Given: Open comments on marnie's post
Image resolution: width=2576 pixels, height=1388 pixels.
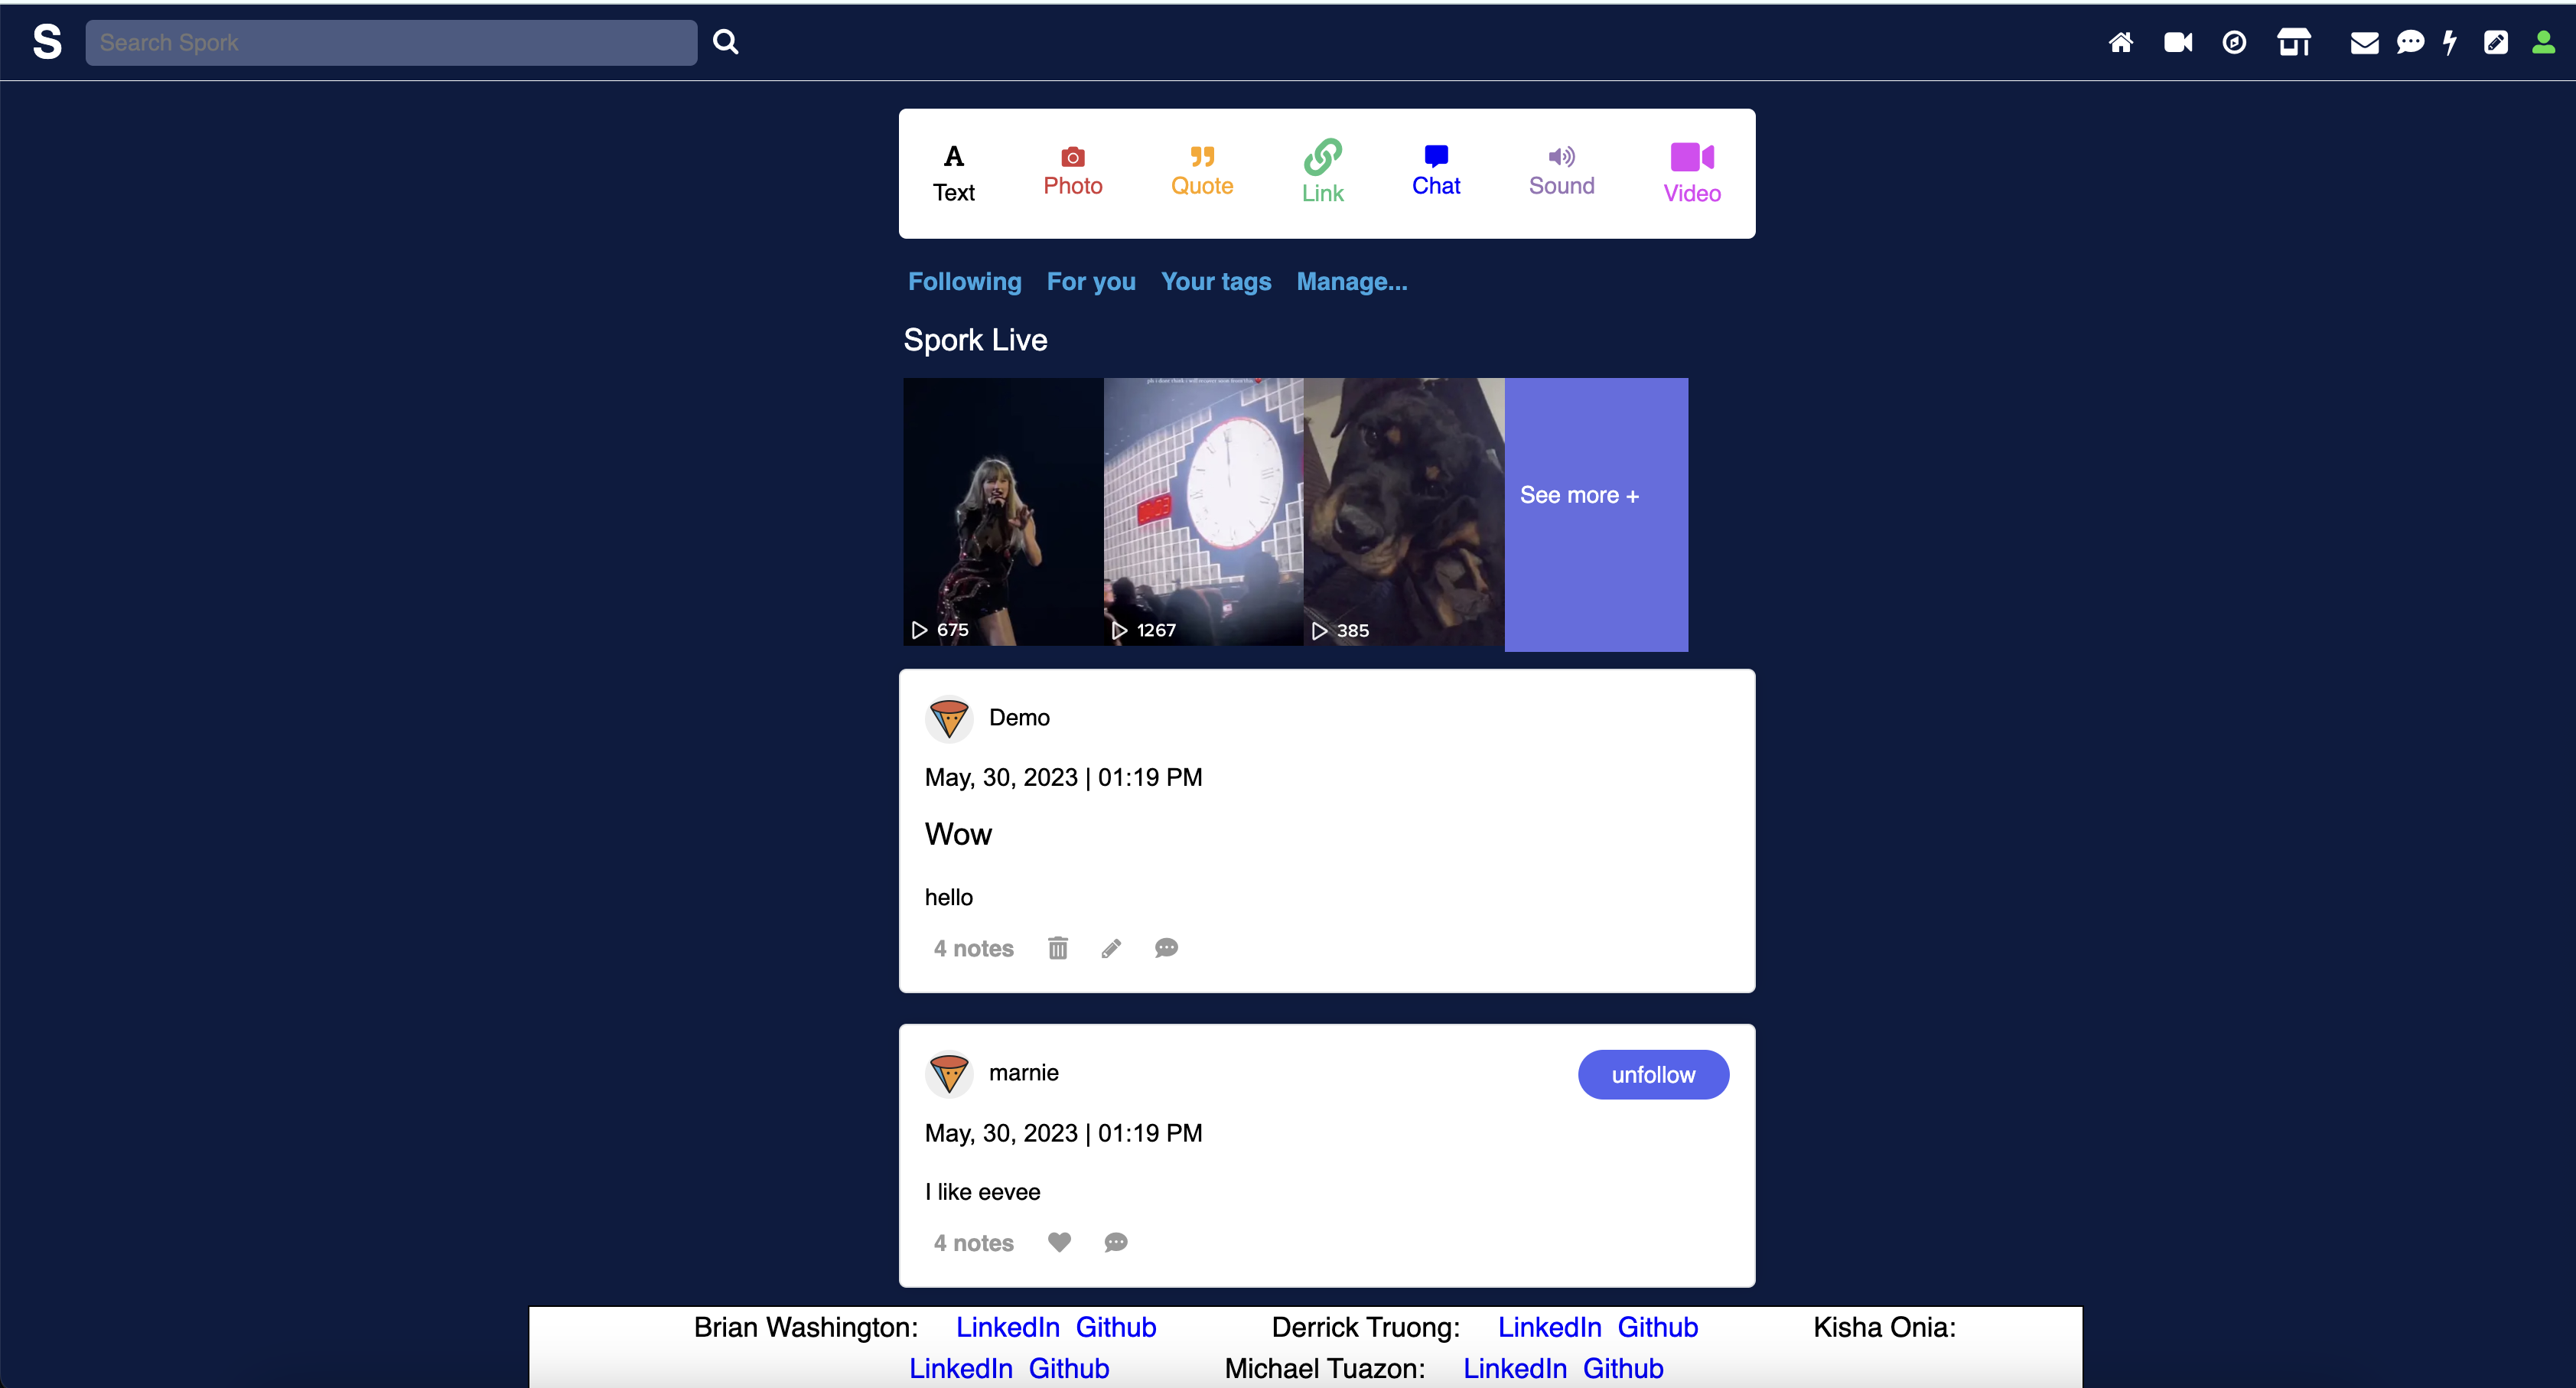Looking at the screenshot, I should point(1116,1243).
